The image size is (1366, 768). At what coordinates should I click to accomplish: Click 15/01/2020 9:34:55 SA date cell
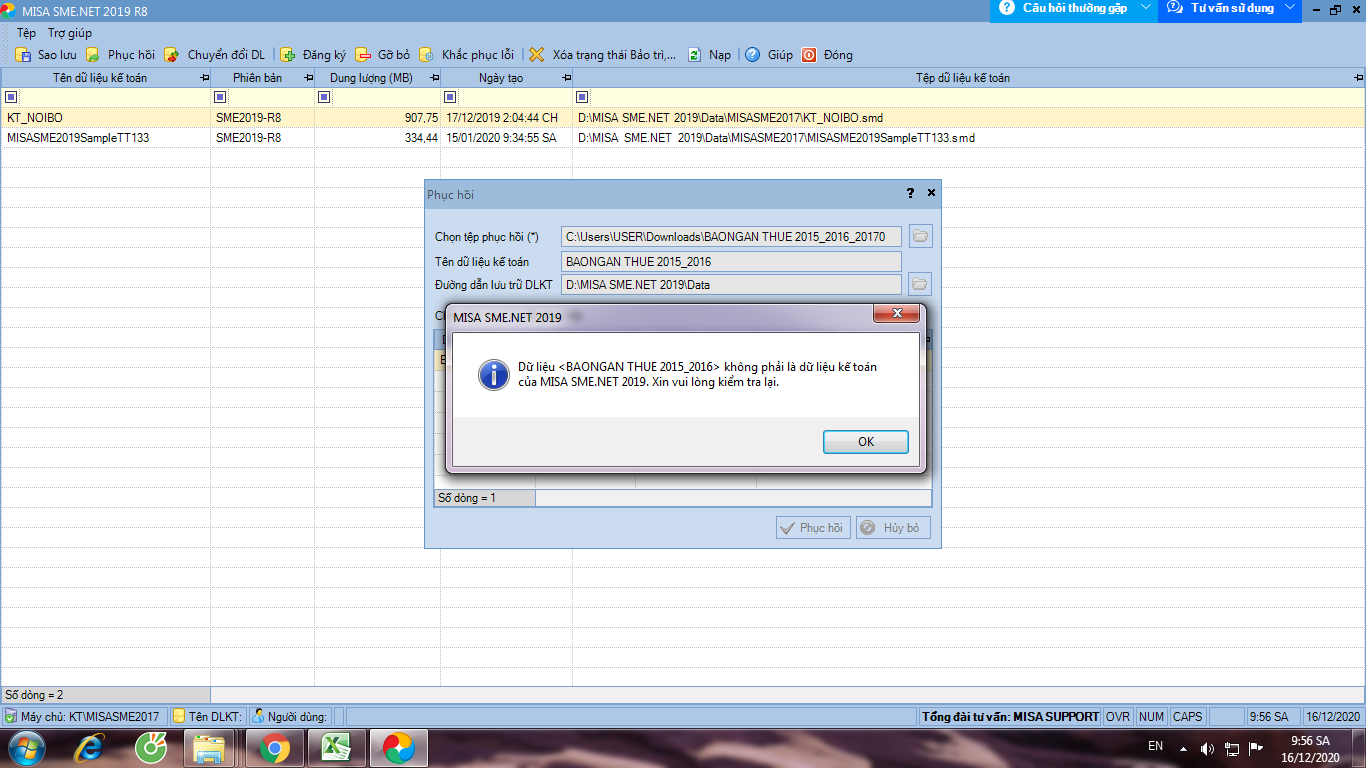(x=506, y=138)
